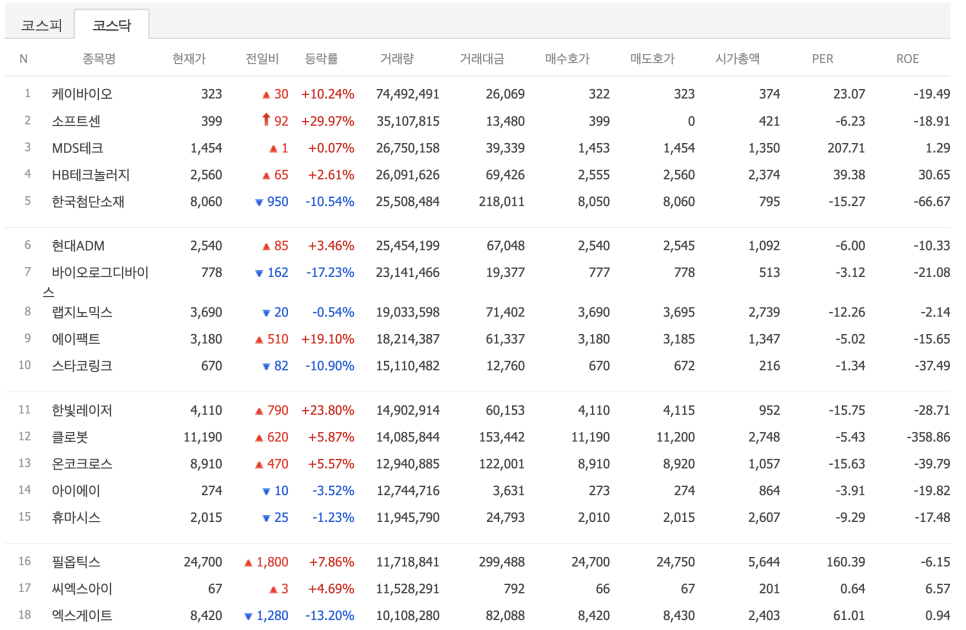
Task: Click 온코크로스's trading value 122,001
Action: (501, 464)
